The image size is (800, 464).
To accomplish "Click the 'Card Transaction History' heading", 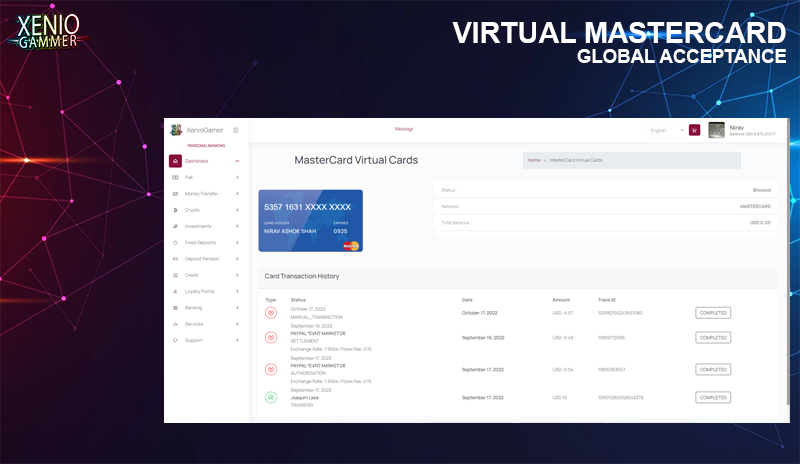I will (x=302, y=276).
